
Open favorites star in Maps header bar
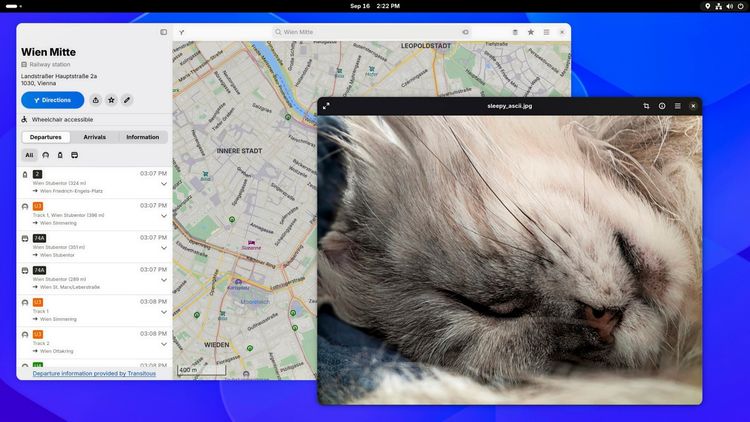[531, 32]
